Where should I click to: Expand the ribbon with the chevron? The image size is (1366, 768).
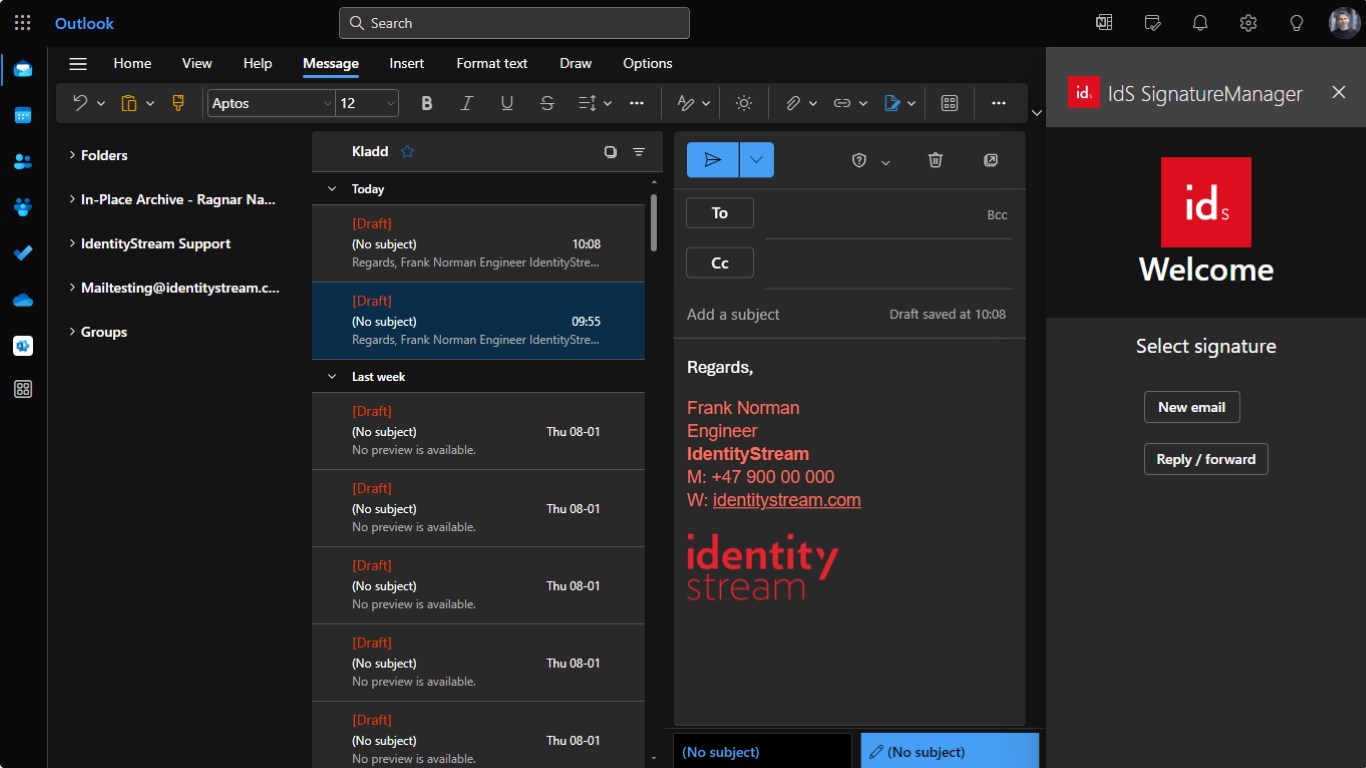[x=1036, y=113]
